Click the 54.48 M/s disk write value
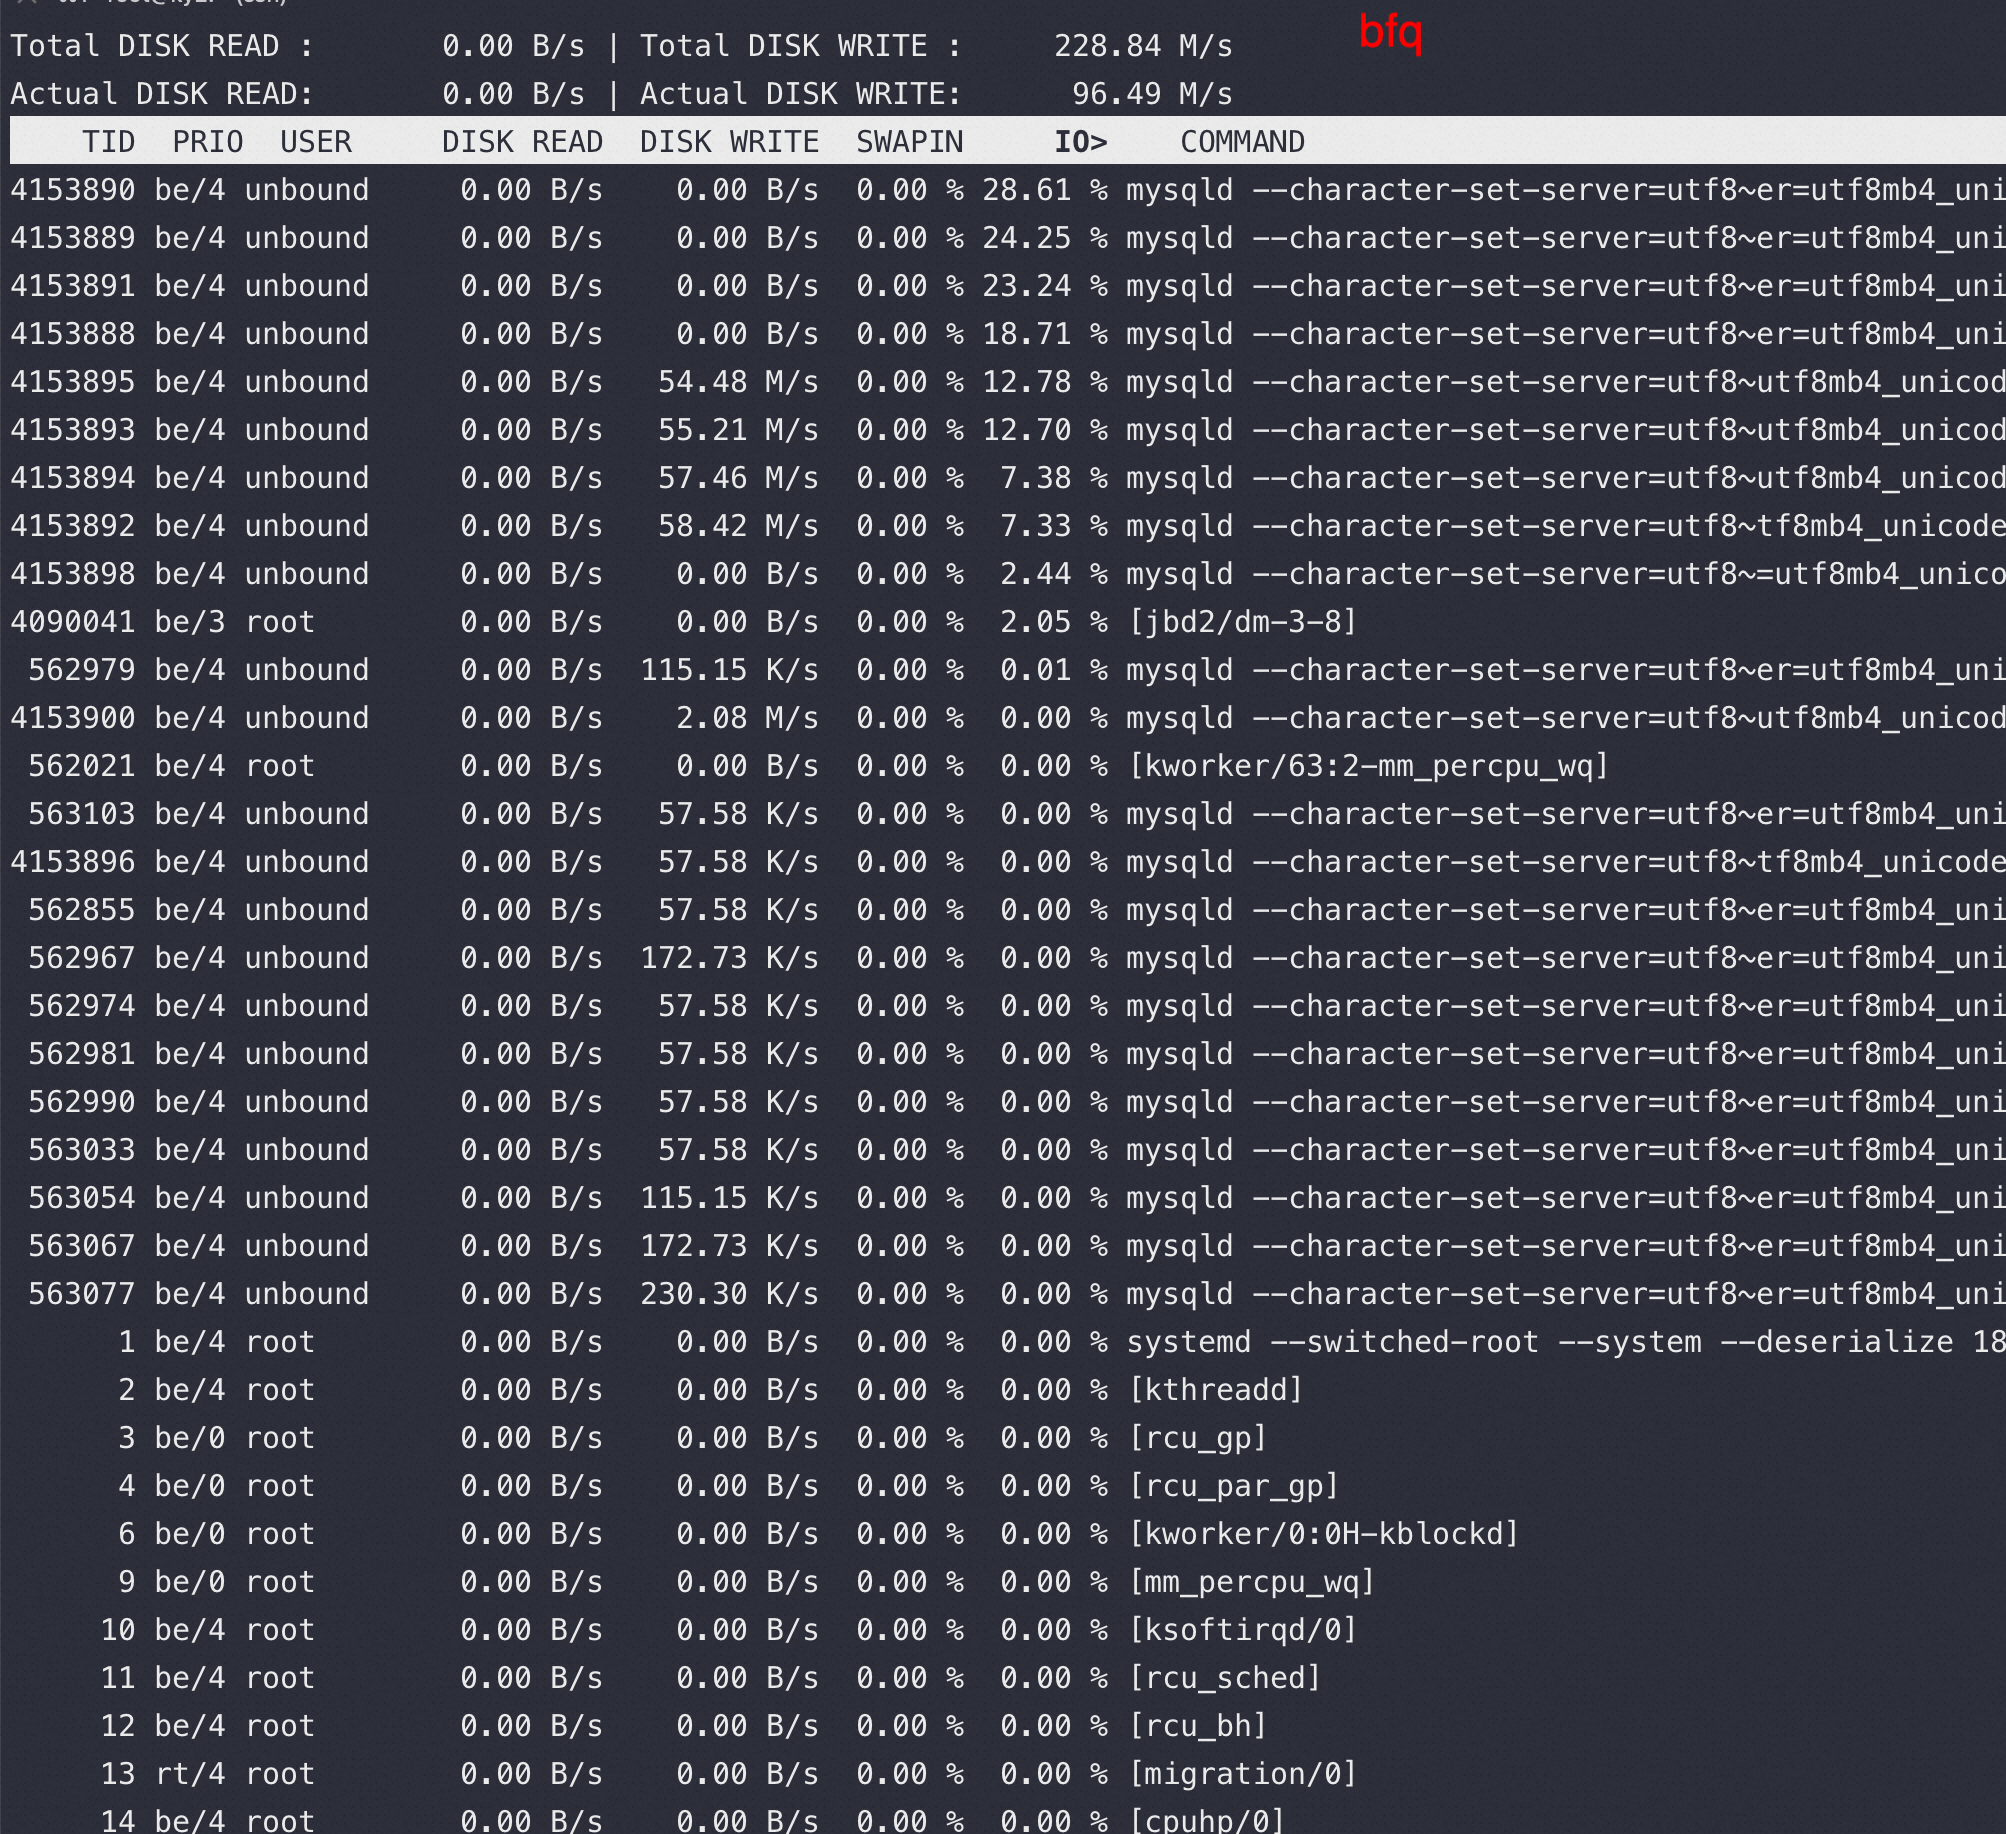Image resolution: width=2006 pixels, height=1834 pixels. [x=738, y=382]
